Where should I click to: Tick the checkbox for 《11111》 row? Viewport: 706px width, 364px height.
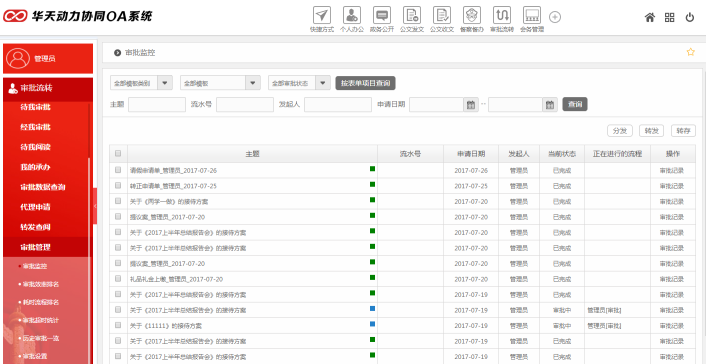coord(118,325)
